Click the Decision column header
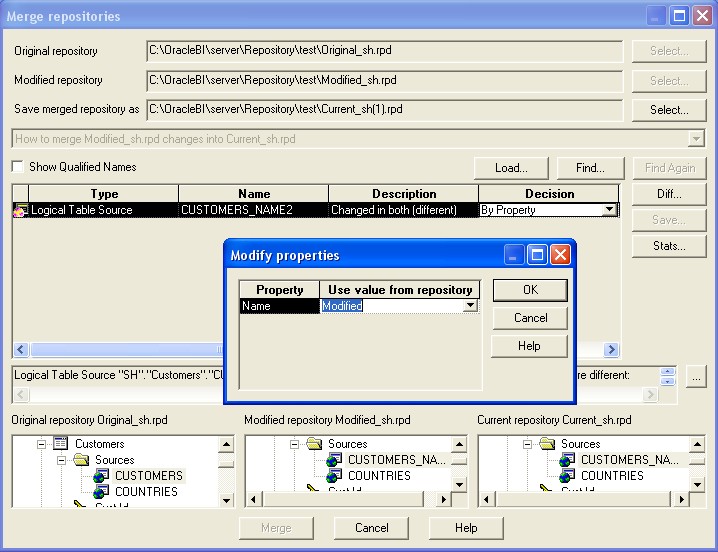 549,194
